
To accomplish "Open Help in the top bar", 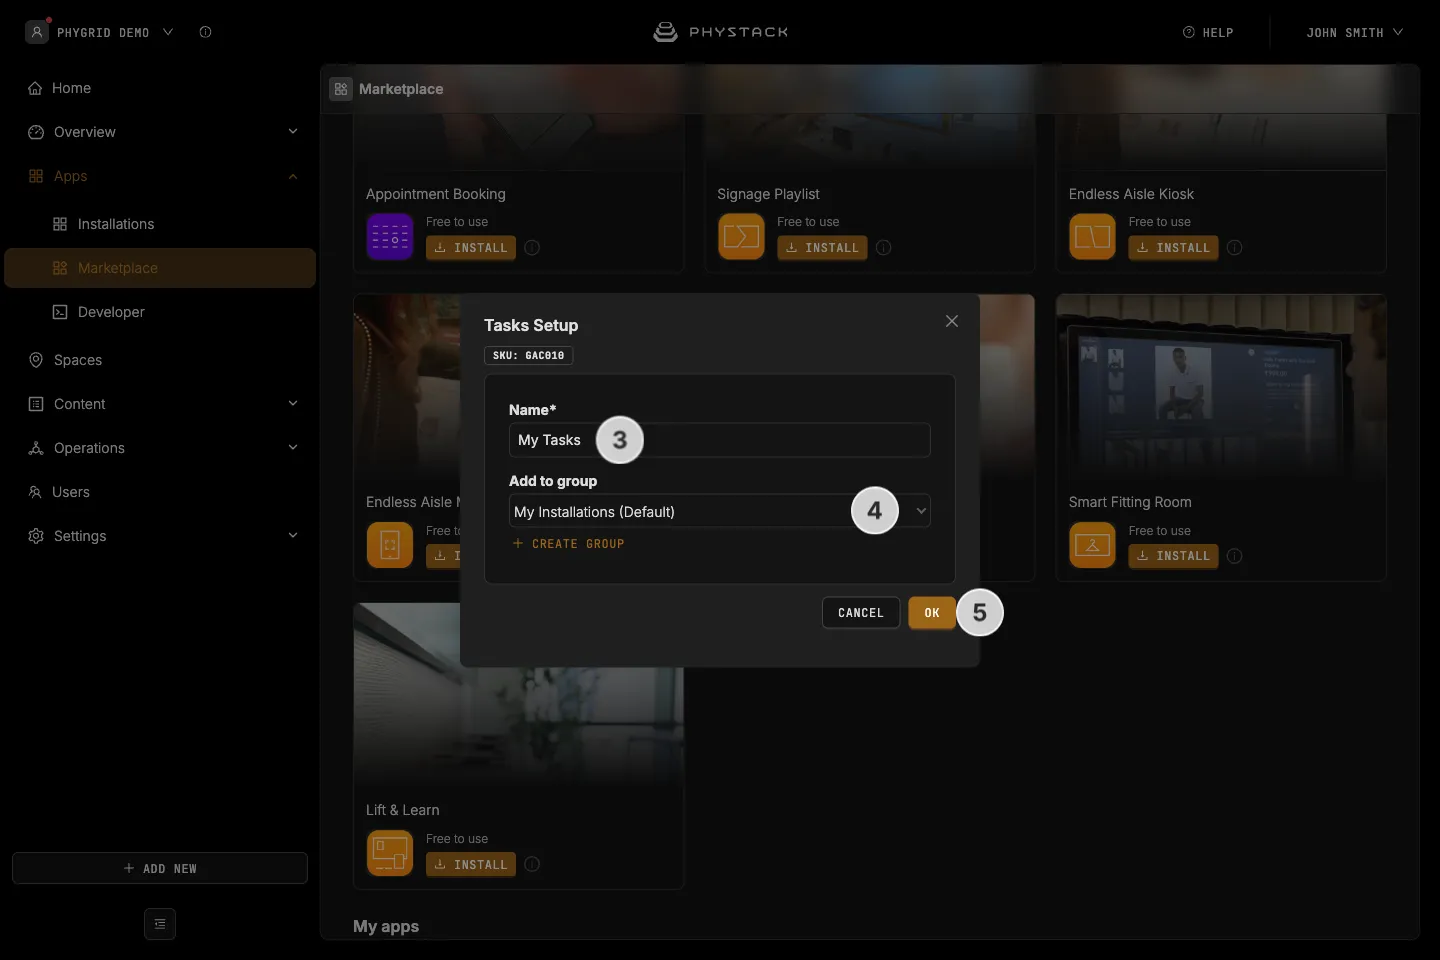I will (1208, 32).
